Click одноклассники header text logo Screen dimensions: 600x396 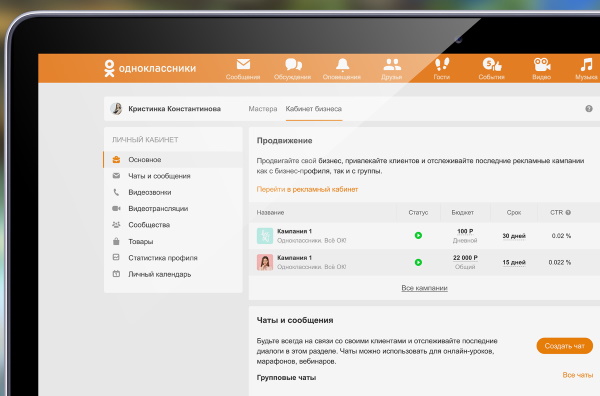[x=157, y=68]
